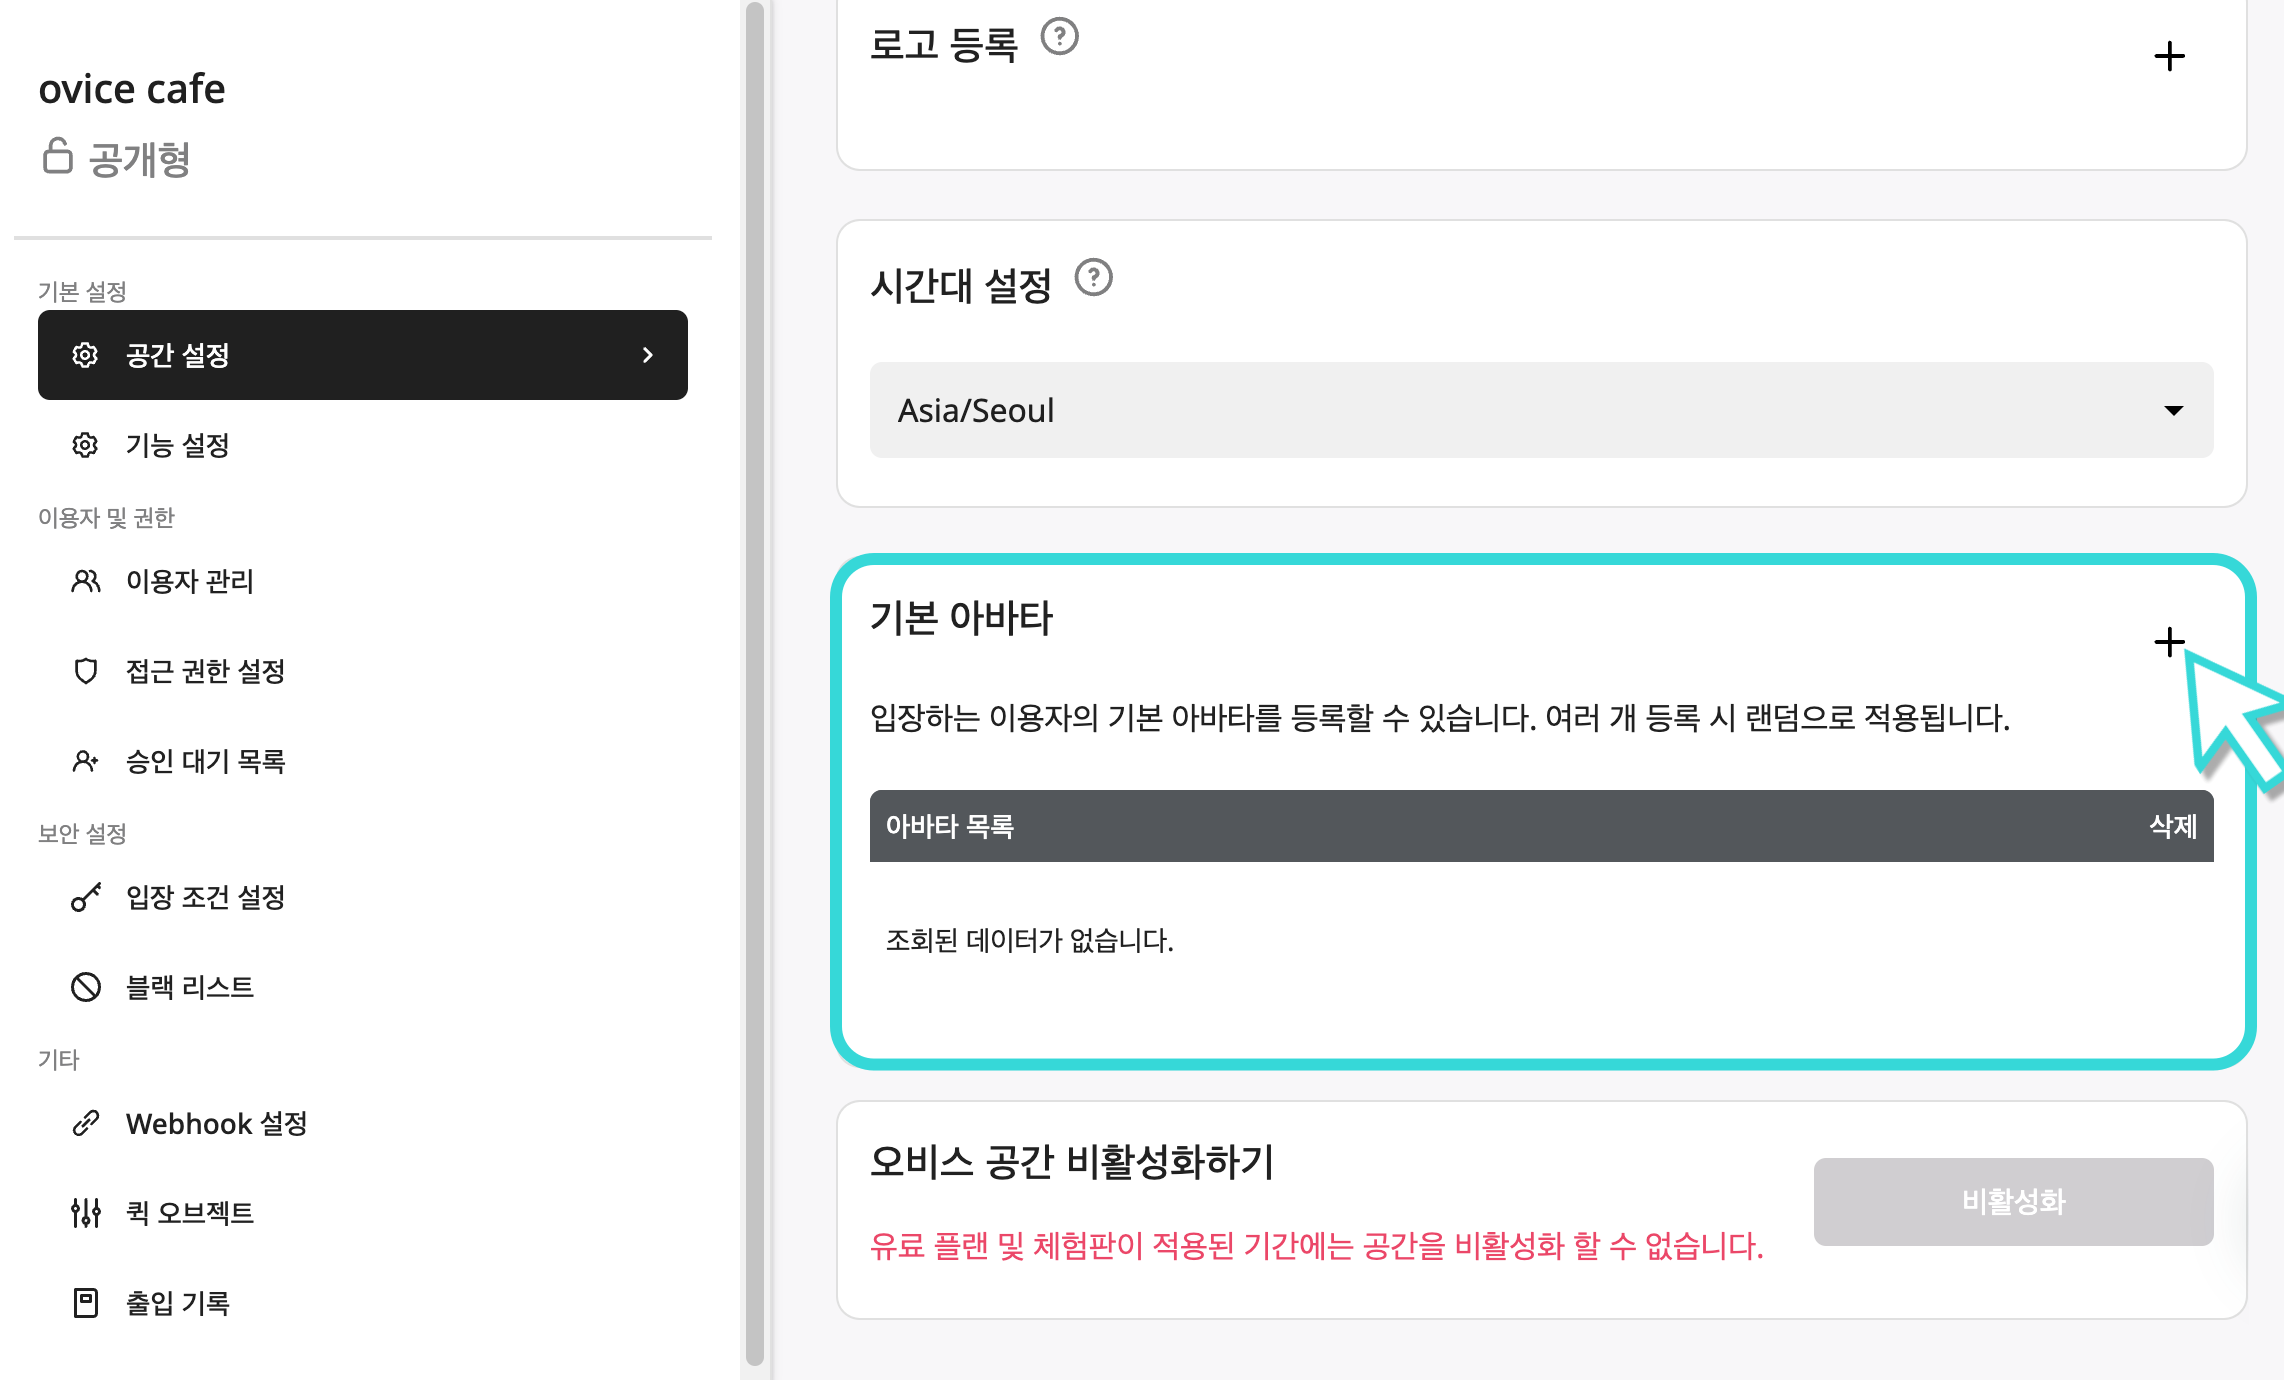This screenshot has width=2284, height=1380.
Task: Add a default avatar with the plus icon
Action: (2168, 642)
